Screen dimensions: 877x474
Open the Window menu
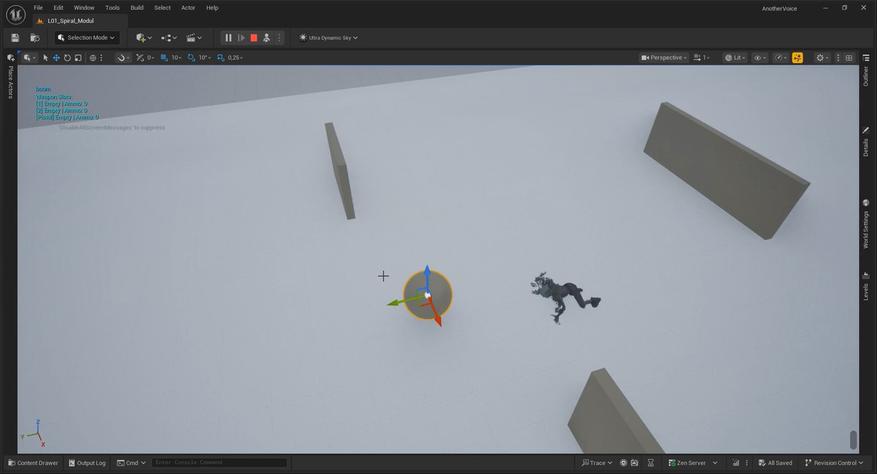[84, 8]
